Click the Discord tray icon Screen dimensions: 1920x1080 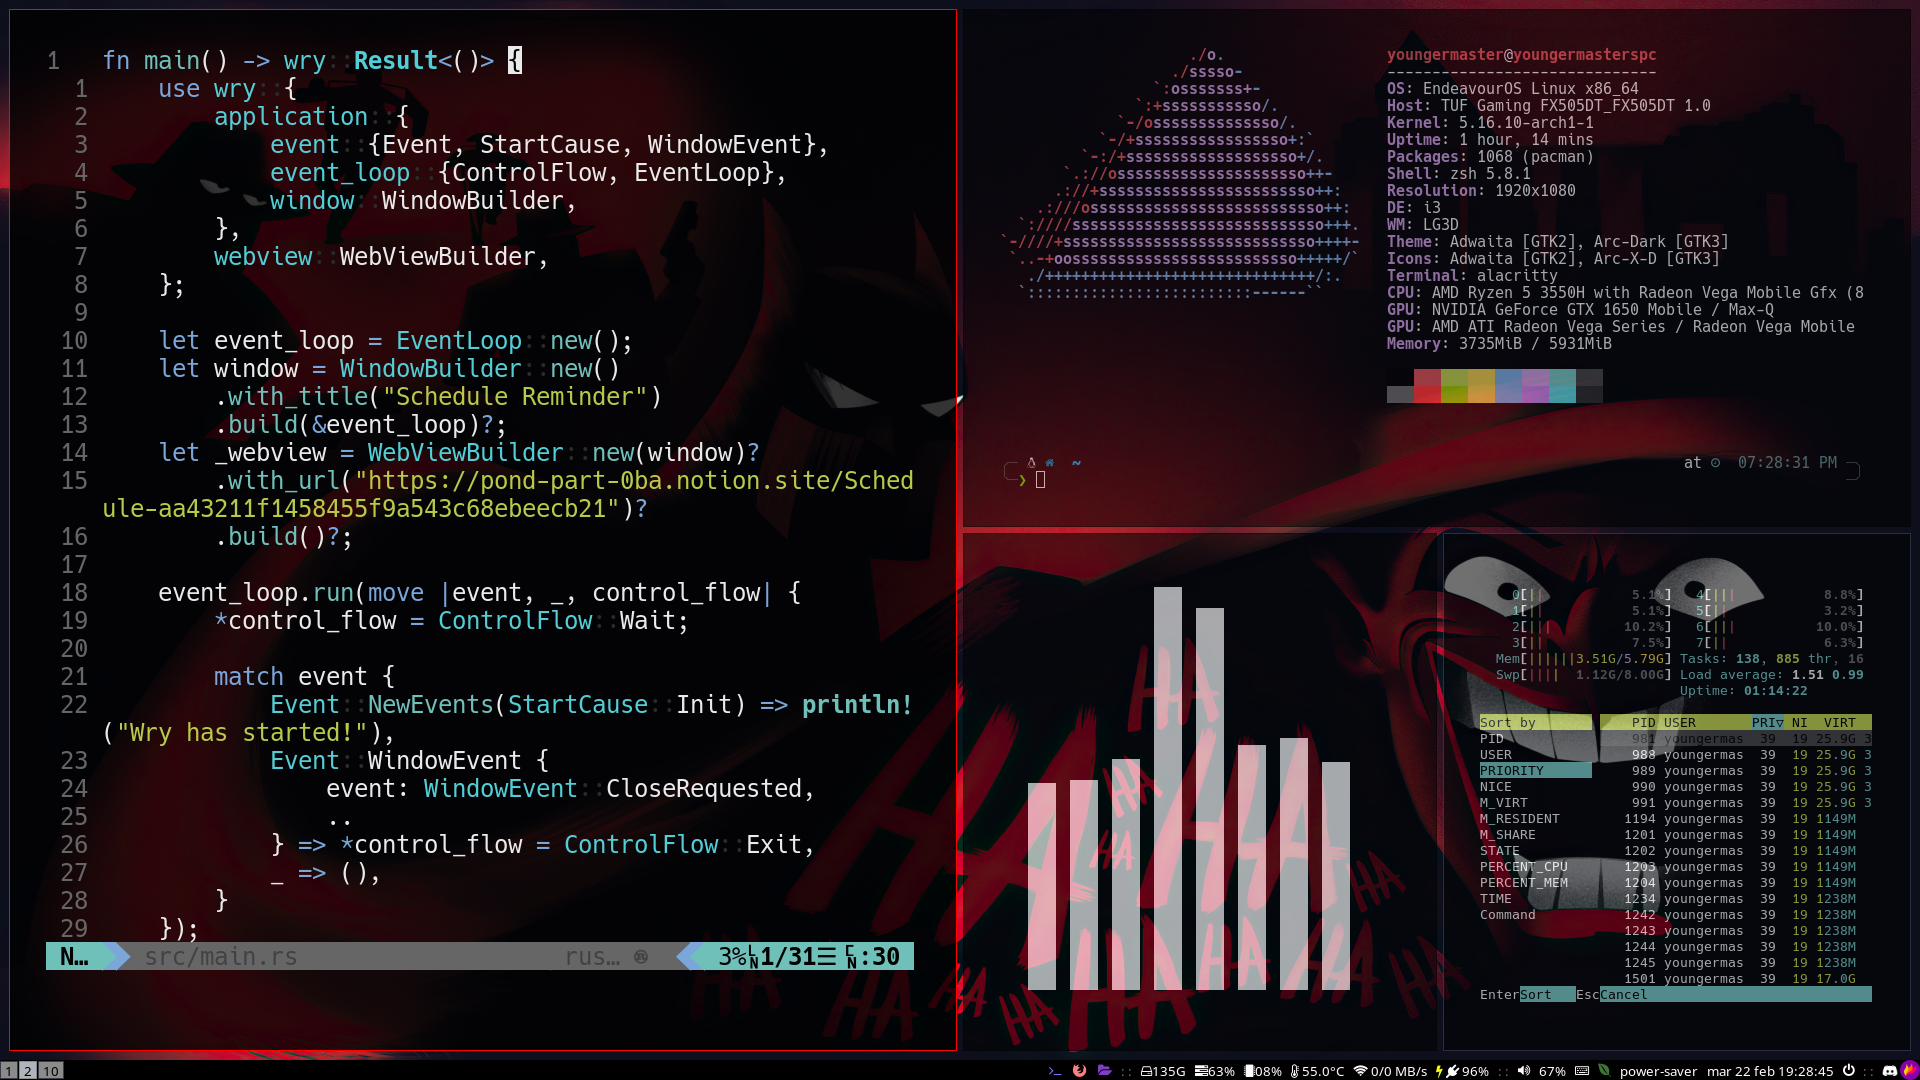1889,1071
